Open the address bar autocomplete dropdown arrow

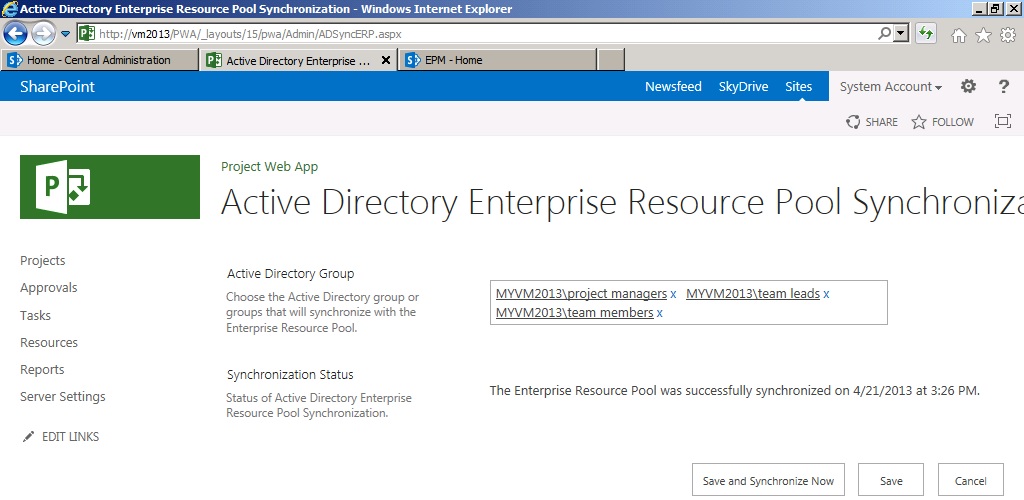[901, 33]
